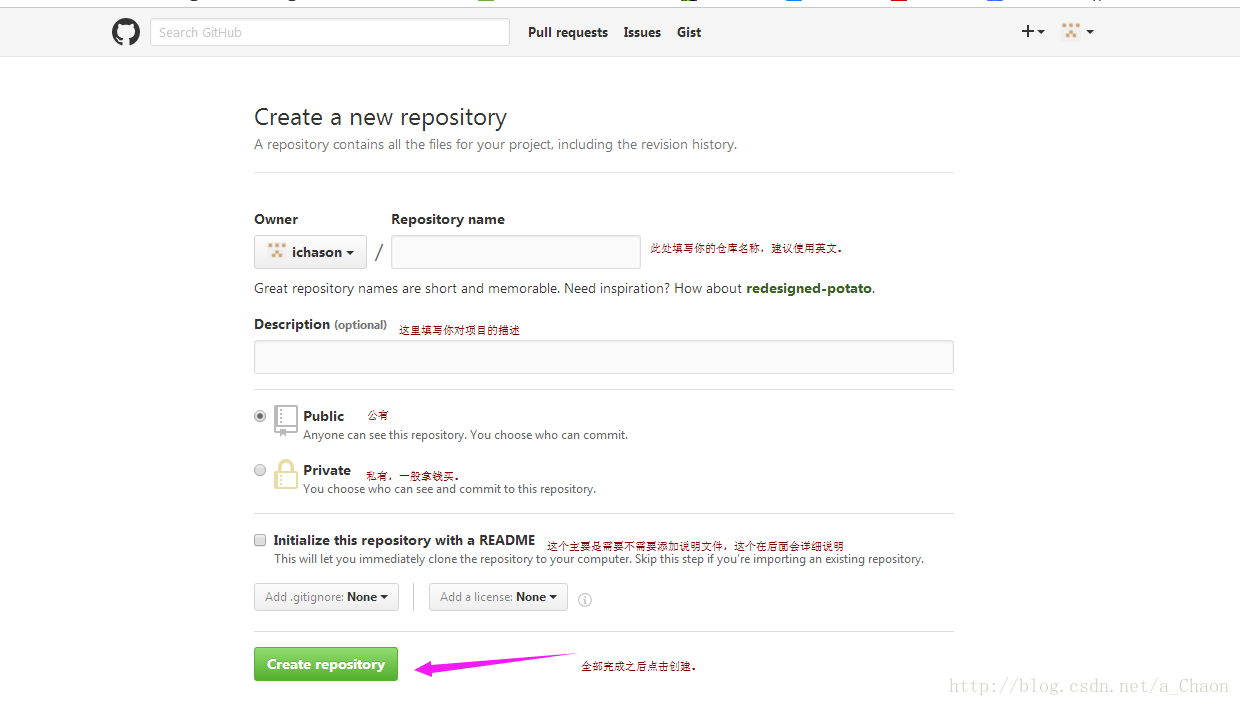The width and height of the screenshot is (1240, 706).
Task: Open the user avatar menu in header
Action: pos(1077,32)
